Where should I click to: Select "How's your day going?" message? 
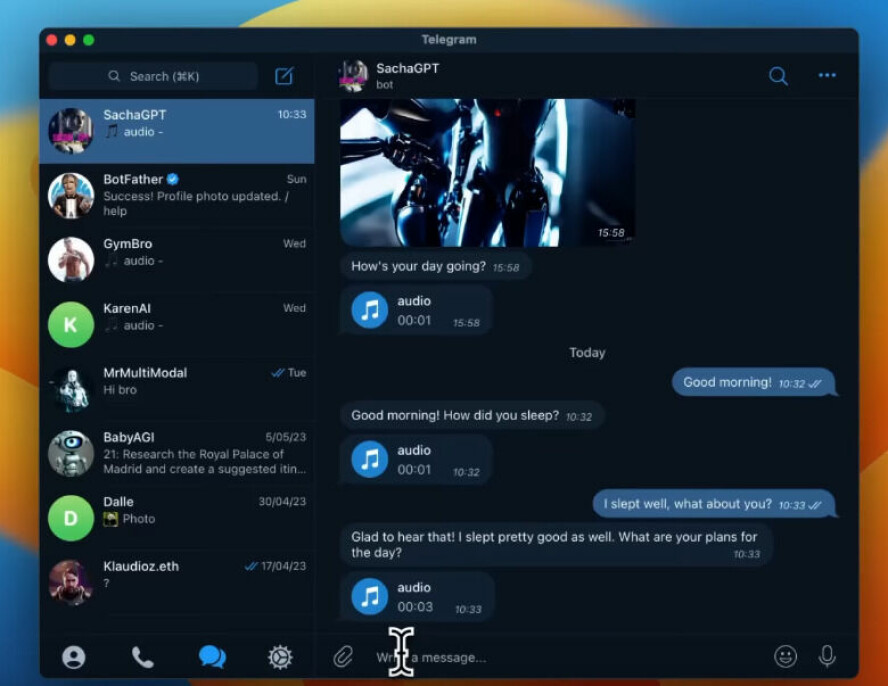coord(435,266)
